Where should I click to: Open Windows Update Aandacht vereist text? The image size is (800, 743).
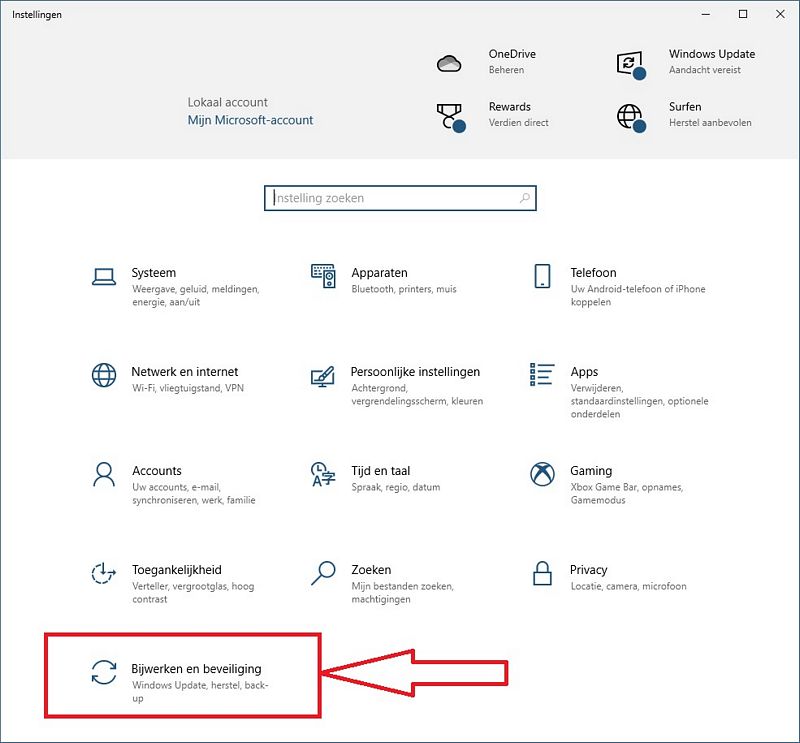pos(705,70)
